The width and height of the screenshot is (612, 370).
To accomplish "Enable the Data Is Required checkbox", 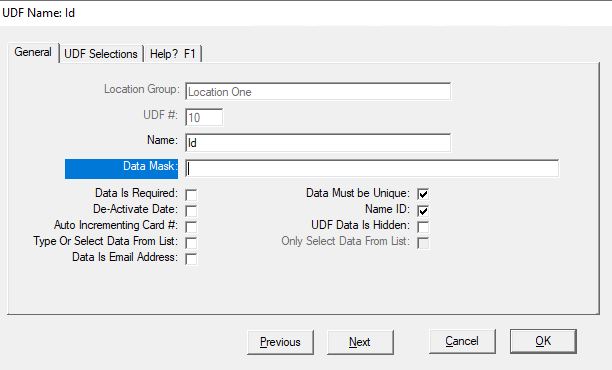I will point(191,195).
